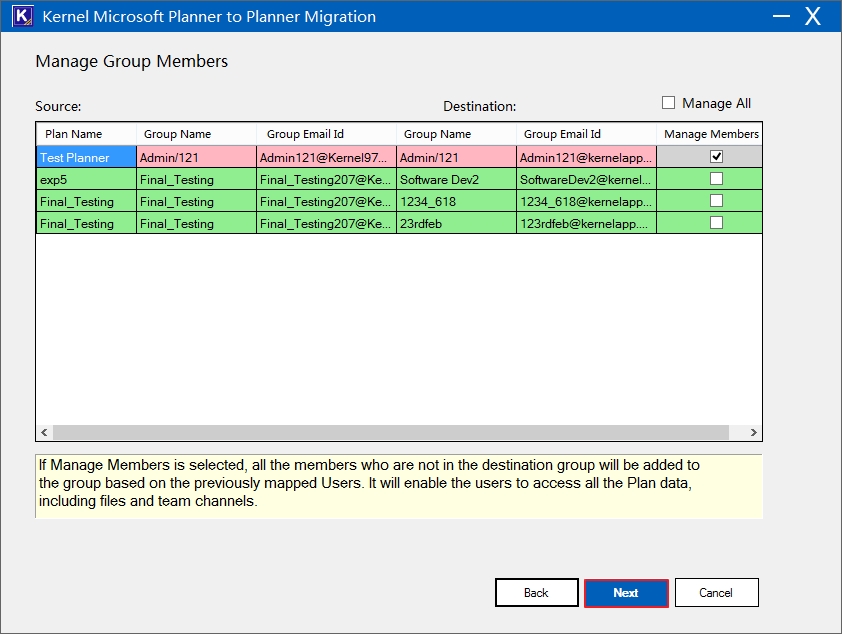Click Final_Testing group name in 1234_618 row

pos(196,201)
